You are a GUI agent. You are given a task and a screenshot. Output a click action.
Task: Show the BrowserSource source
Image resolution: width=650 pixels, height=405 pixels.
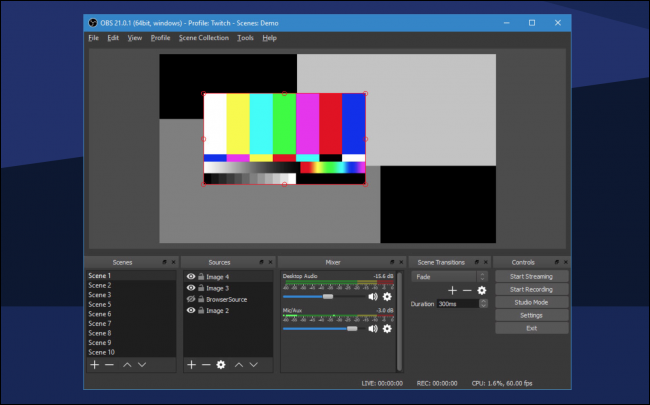(191, 299)
